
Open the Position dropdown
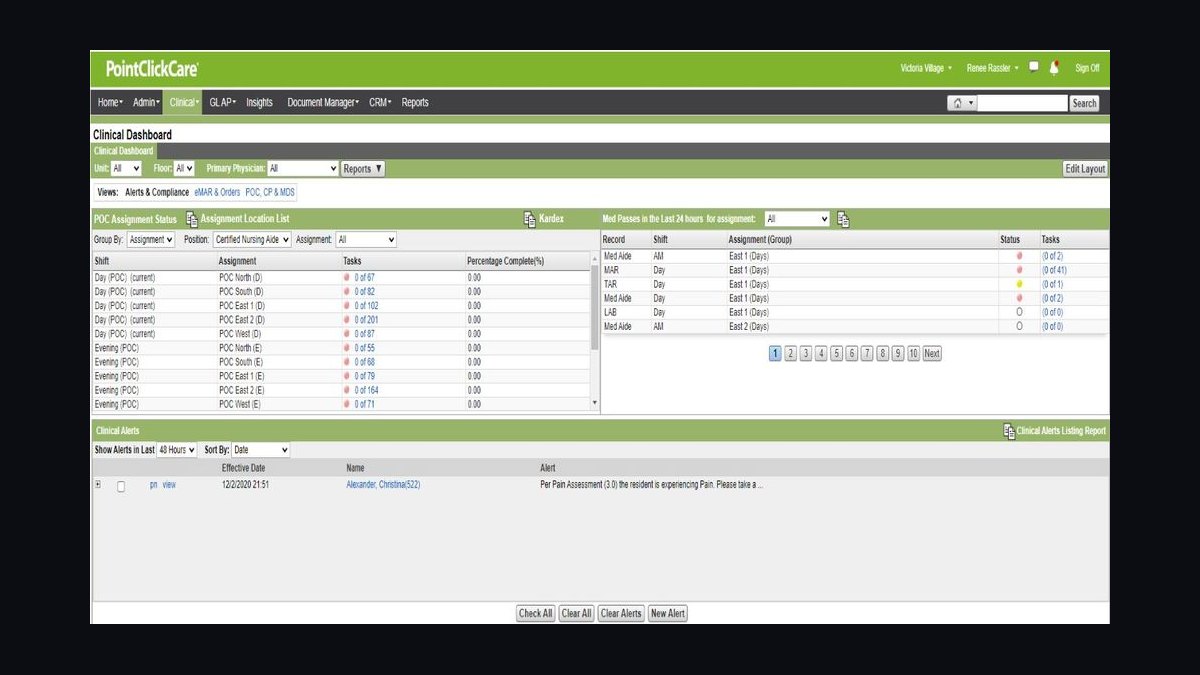click(252, 240)
